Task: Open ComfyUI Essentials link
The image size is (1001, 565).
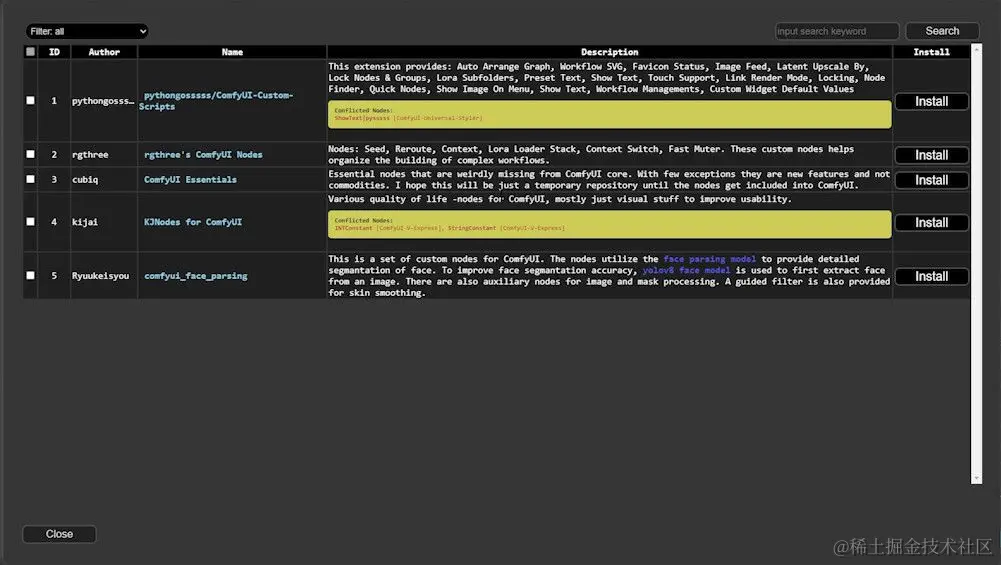Action: 190,179
